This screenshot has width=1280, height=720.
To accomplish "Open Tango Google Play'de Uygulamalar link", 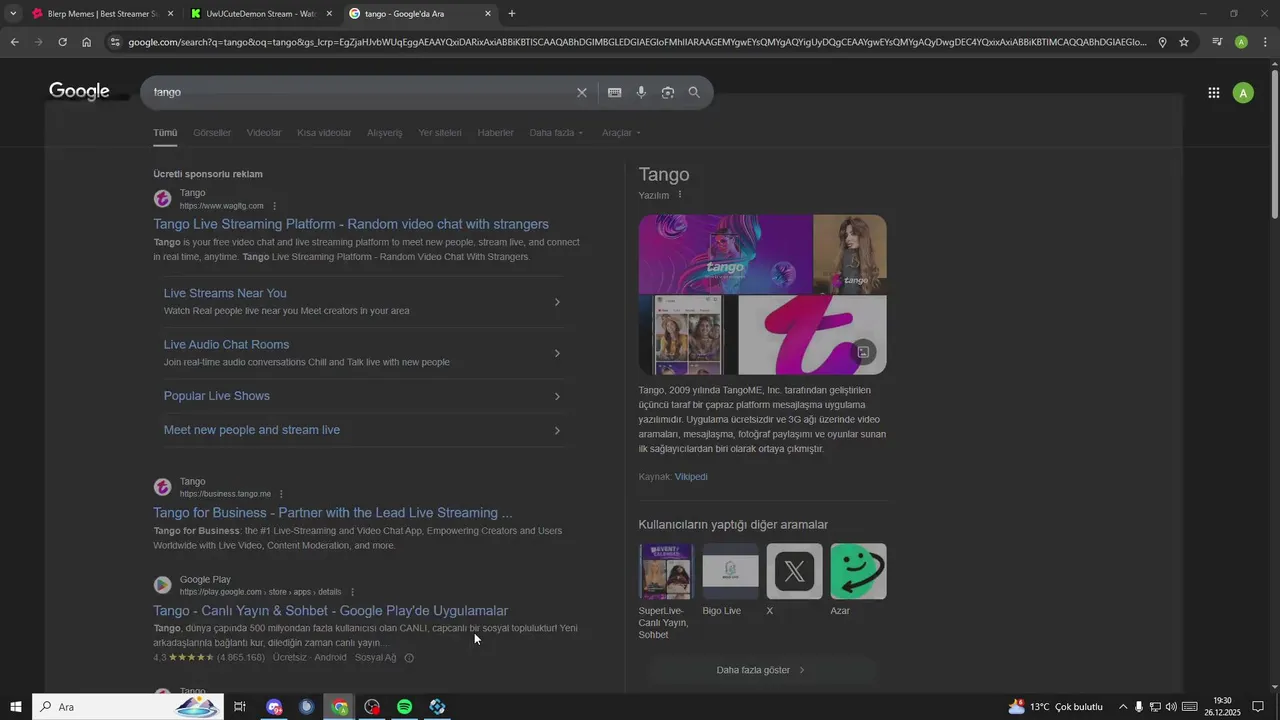I will pos(331,611).
